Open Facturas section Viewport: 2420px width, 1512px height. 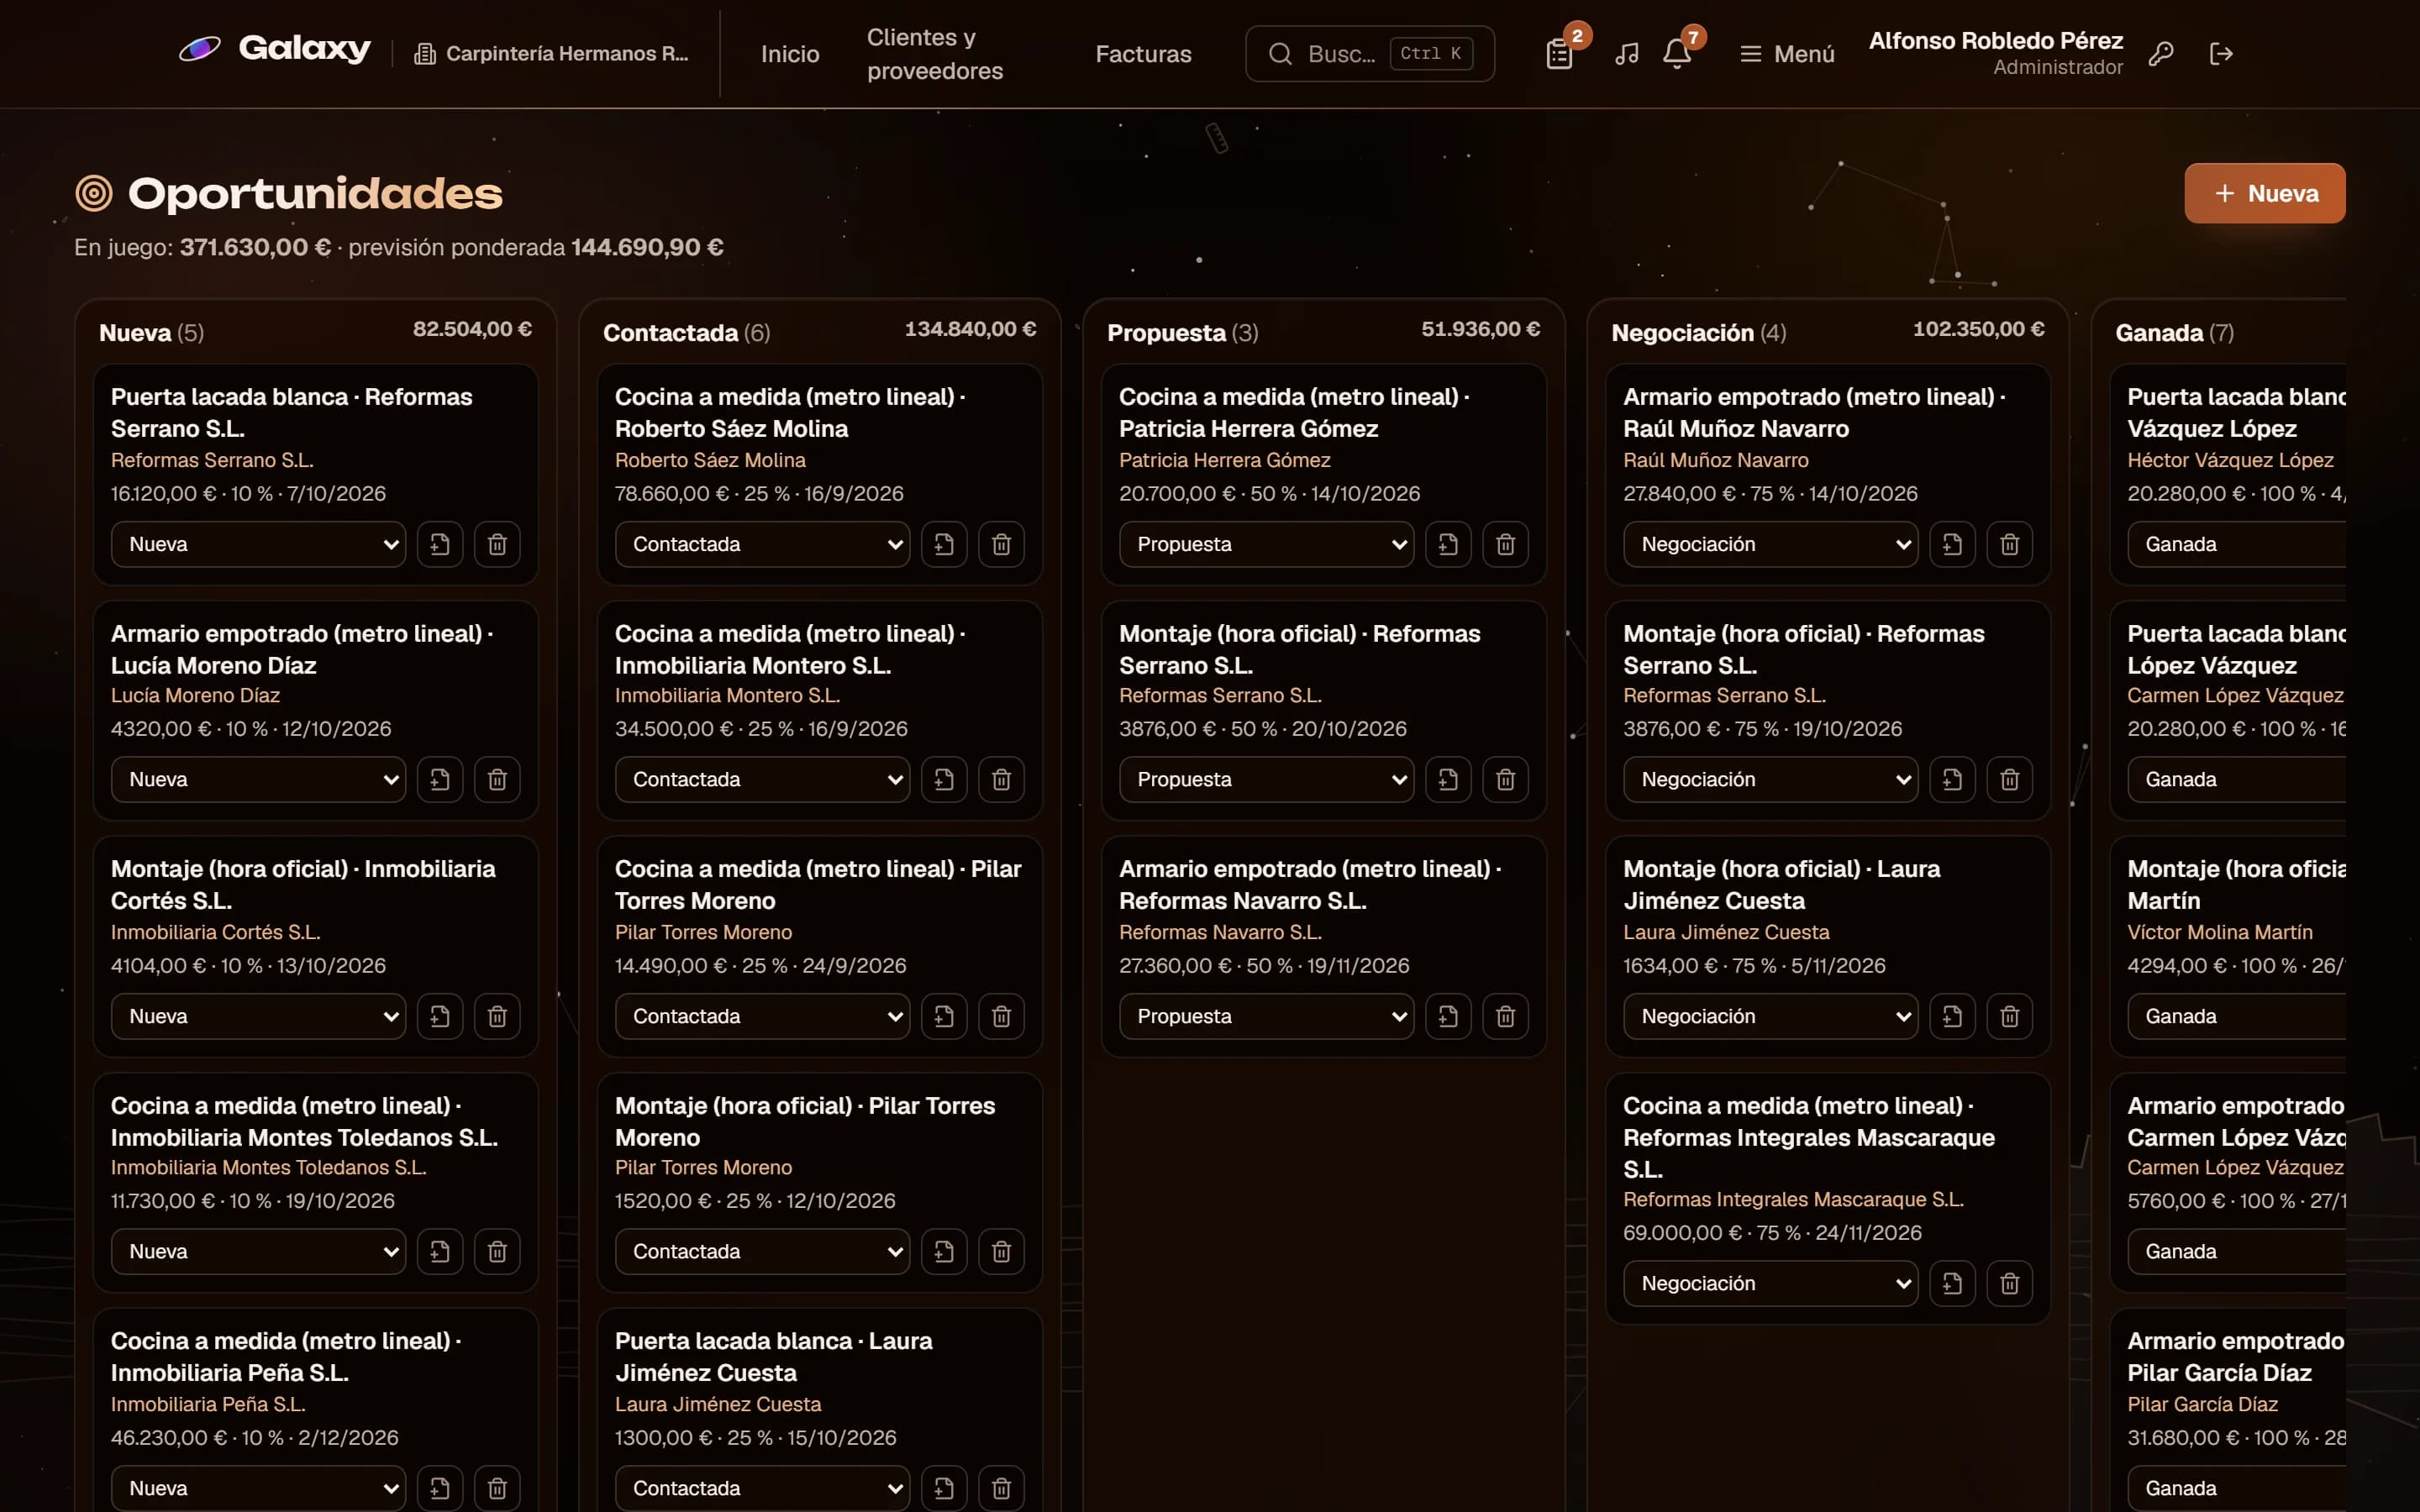coord(1143,54)
